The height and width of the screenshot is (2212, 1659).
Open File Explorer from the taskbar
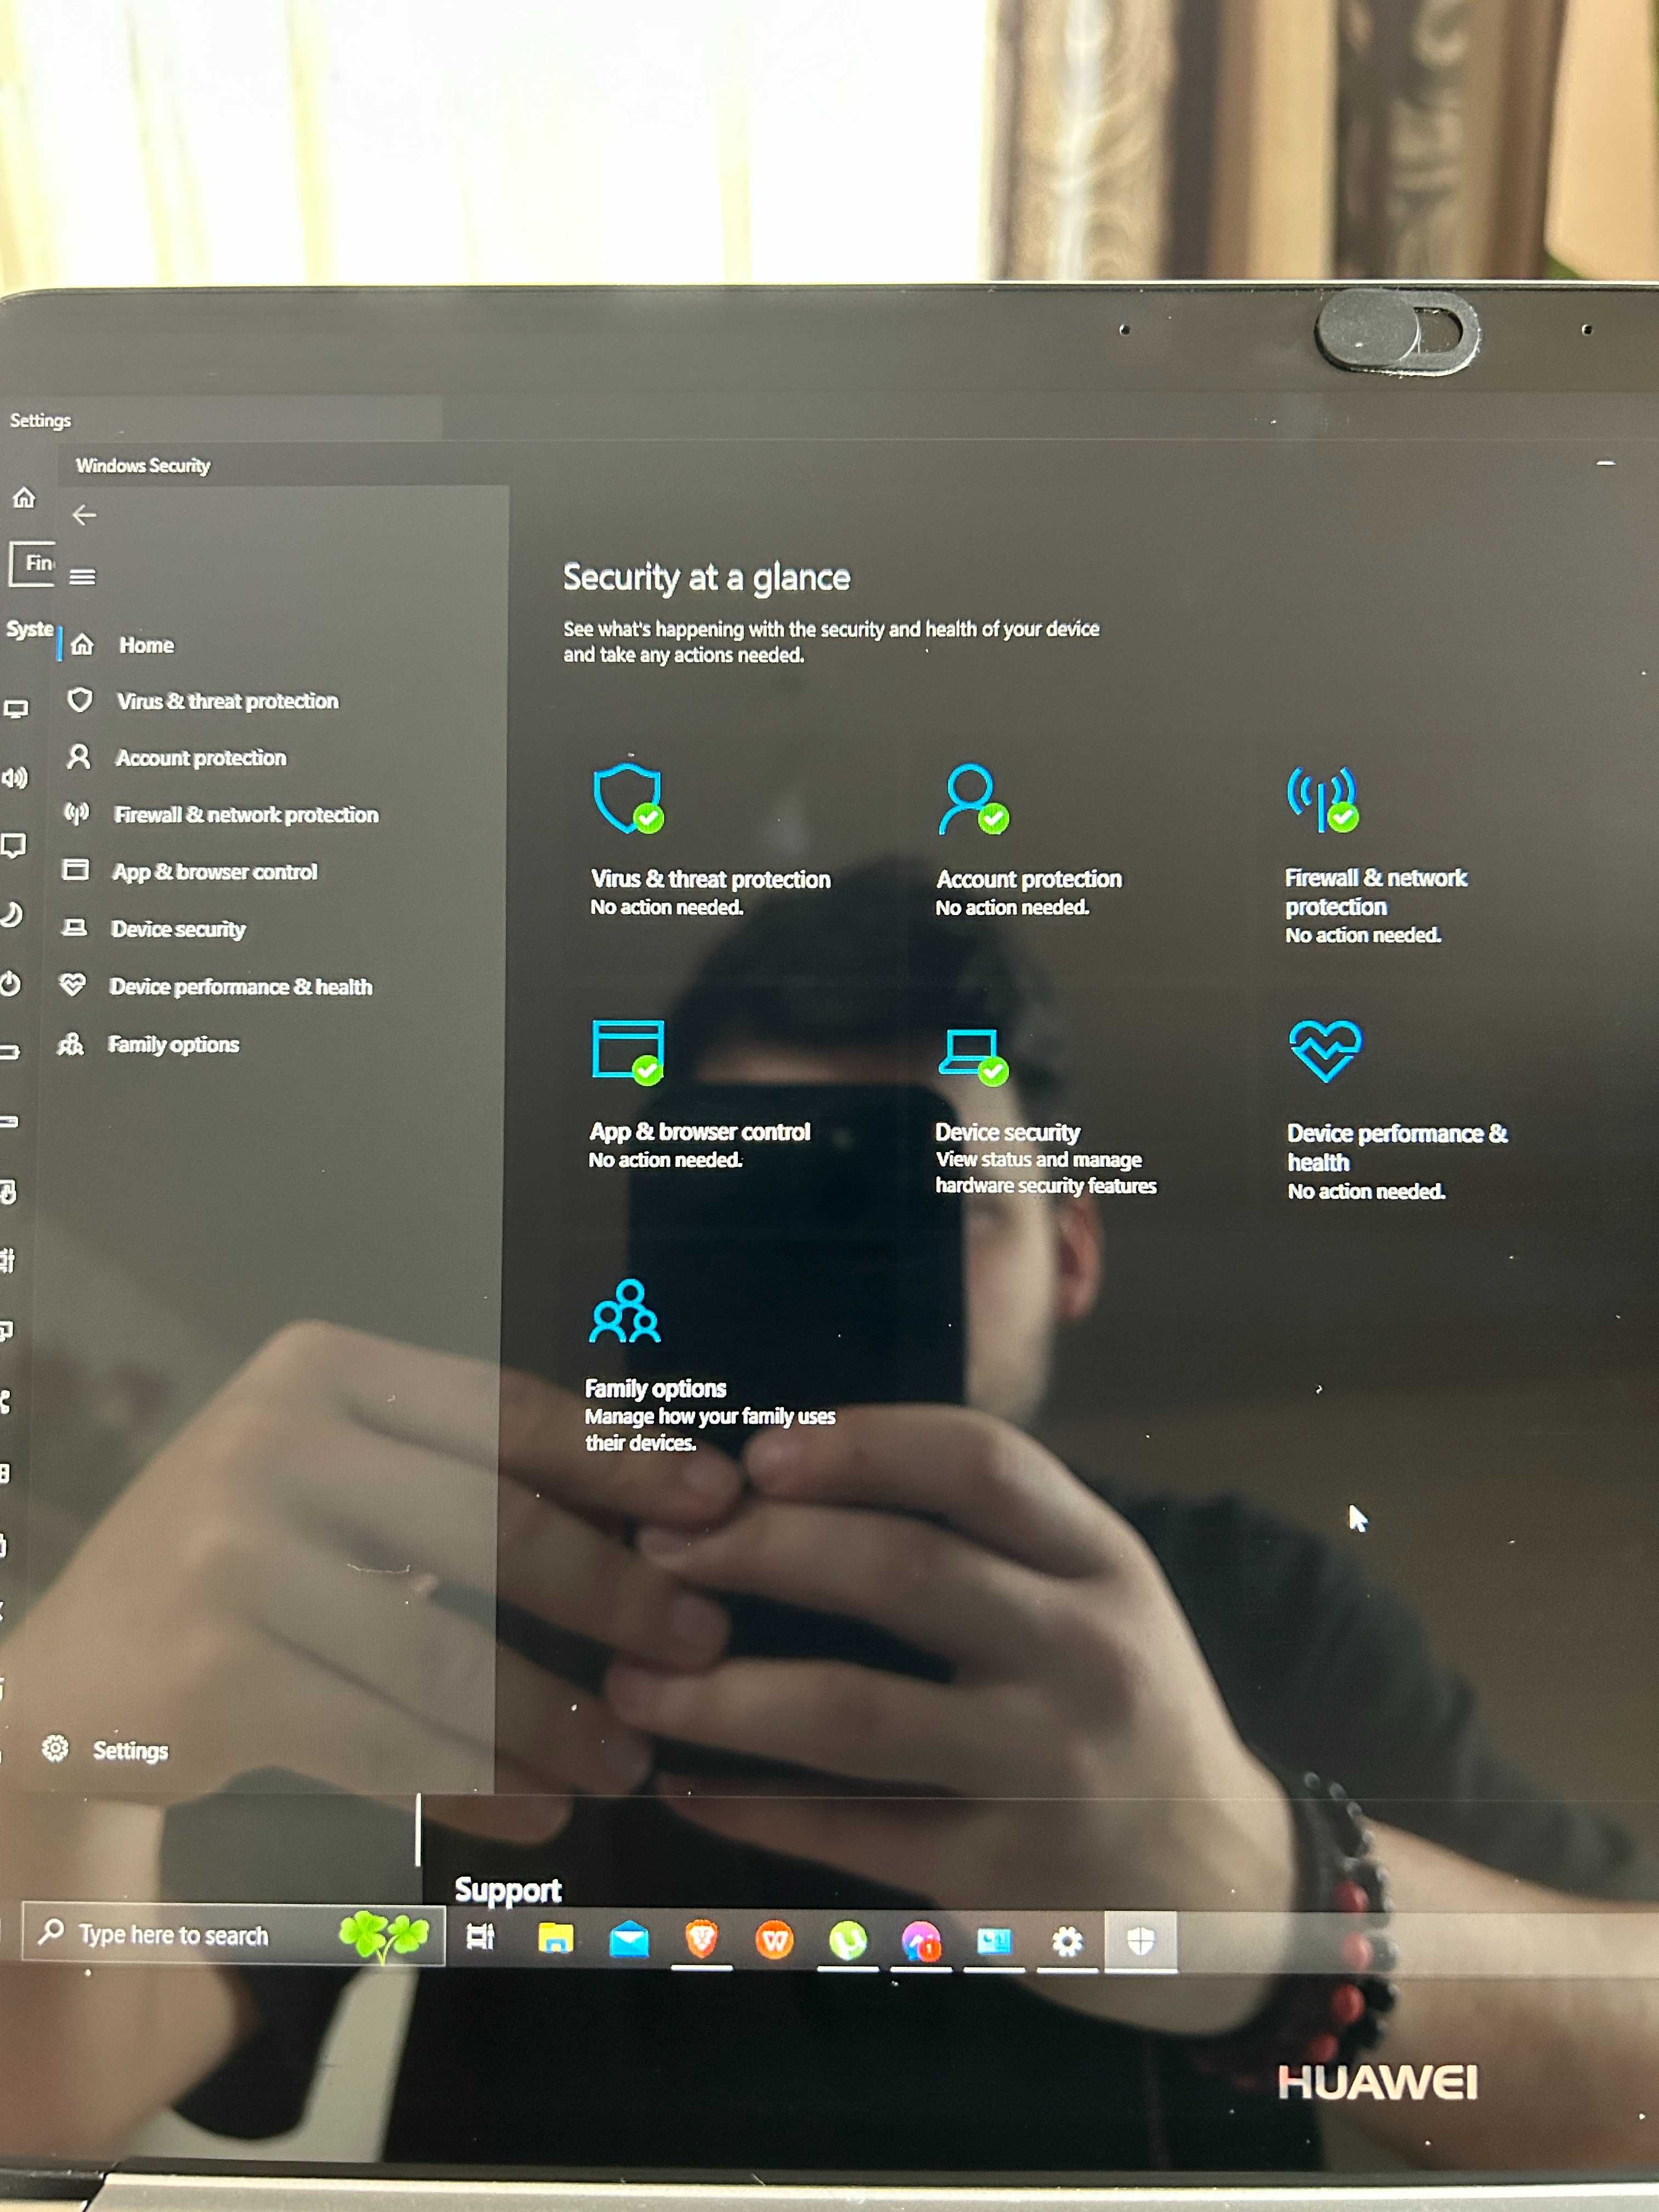click(x=555, y=1938)
